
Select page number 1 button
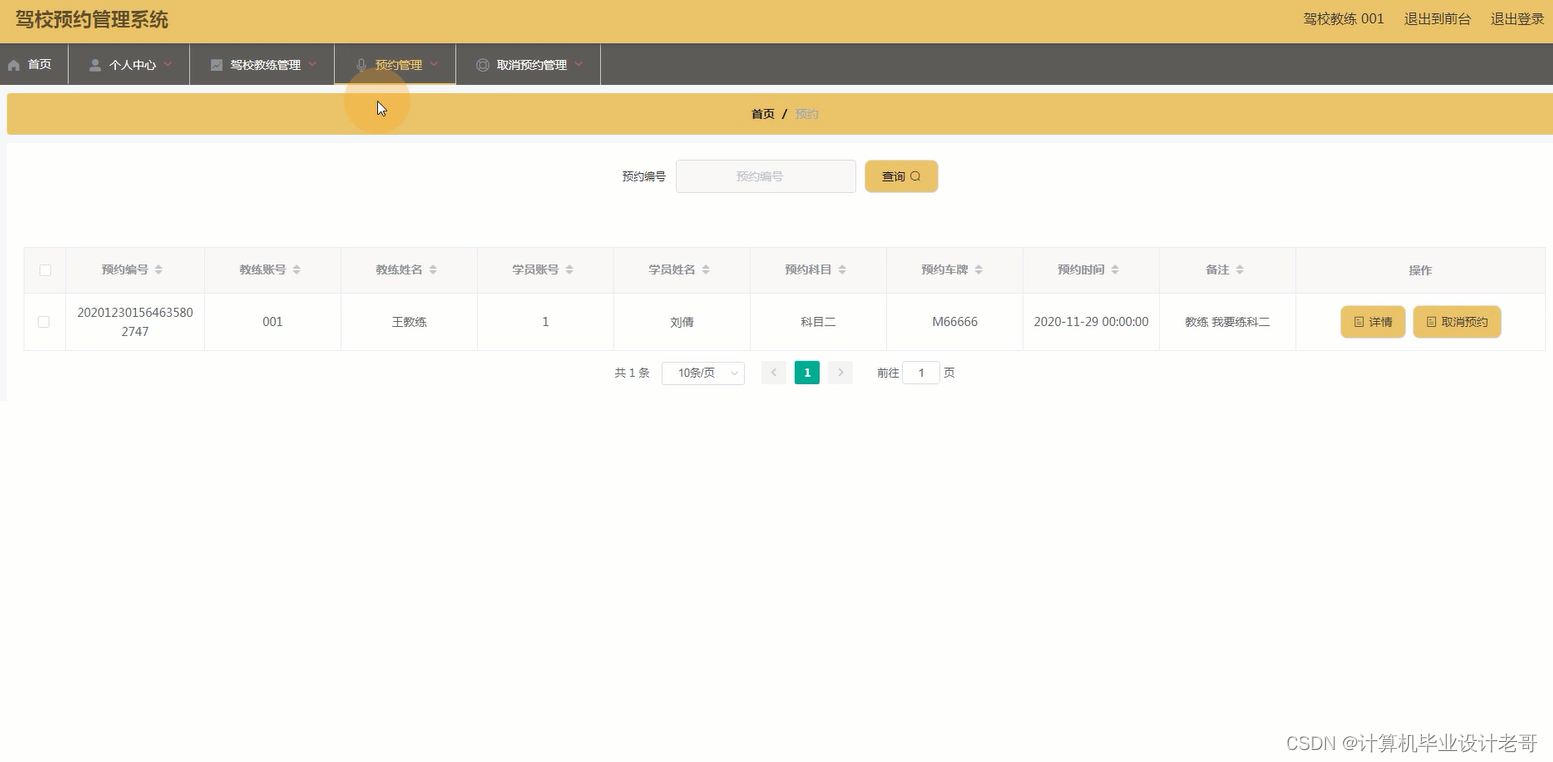pyautogui.click(x=807, y=373)
